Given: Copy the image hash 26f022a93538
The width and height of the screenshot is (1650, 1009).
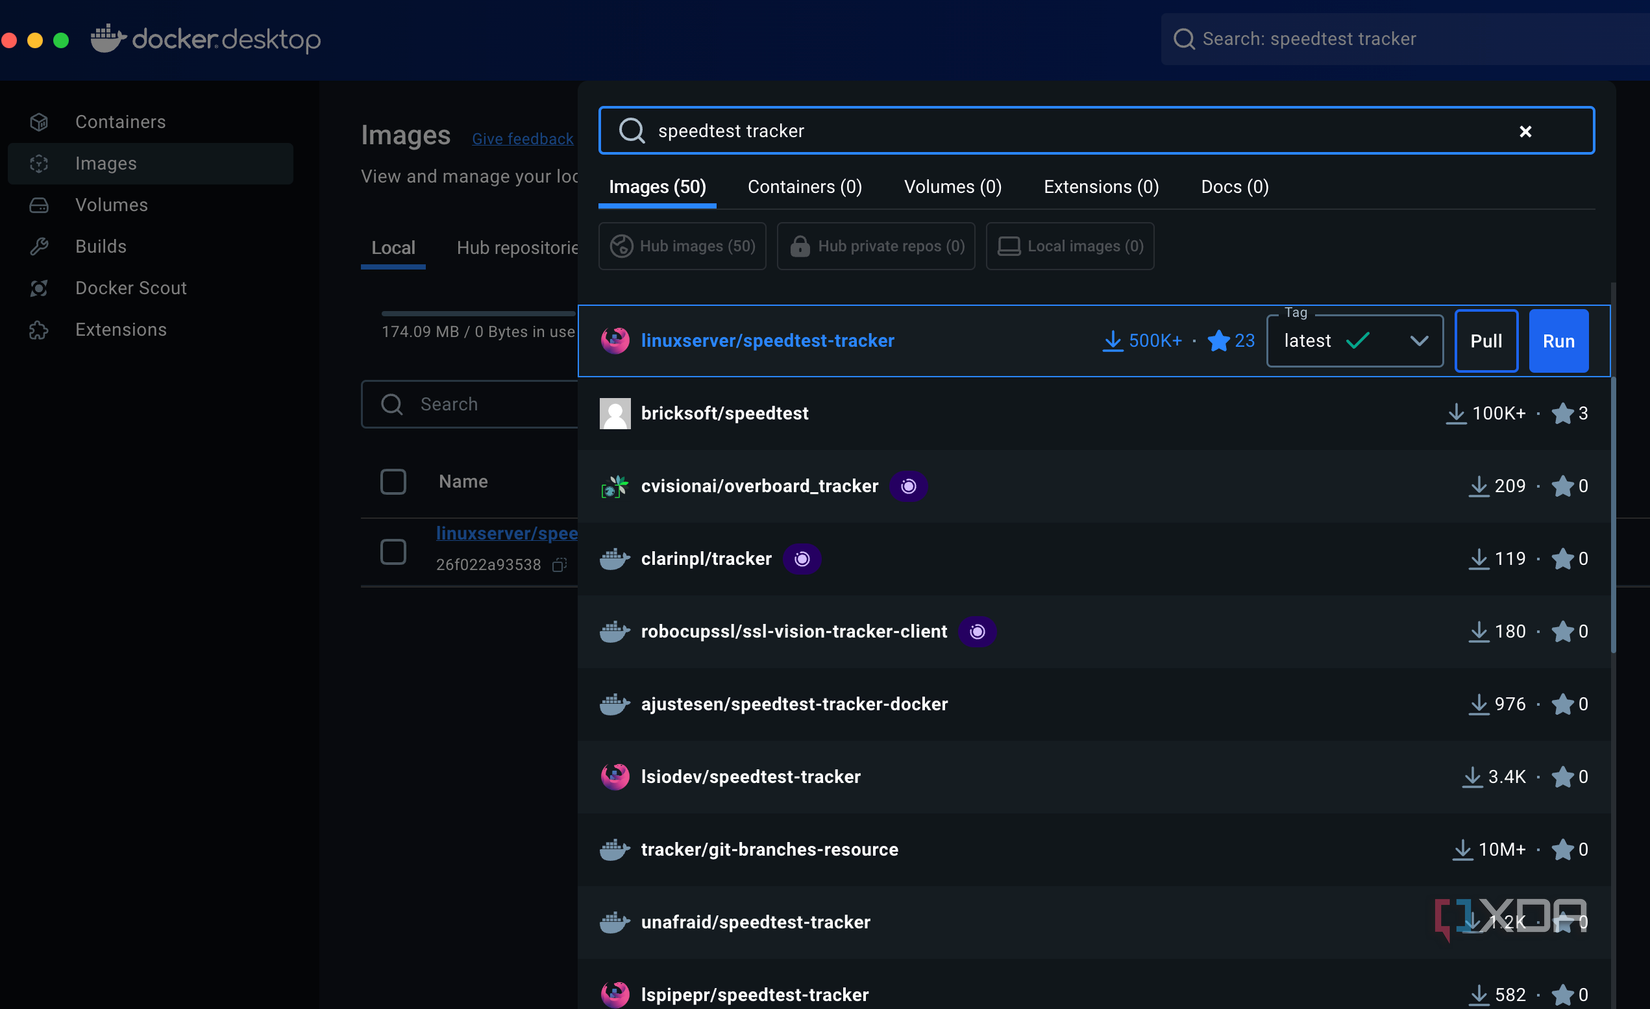Looking at the screenshot, I should (x=559, y=565).
